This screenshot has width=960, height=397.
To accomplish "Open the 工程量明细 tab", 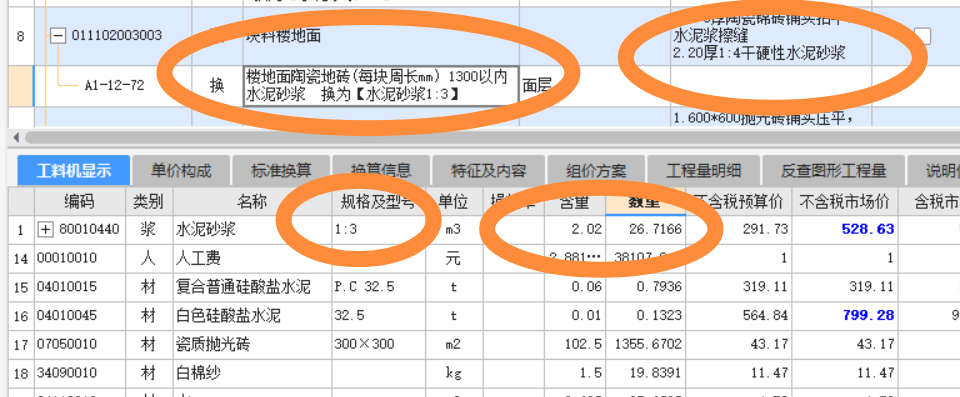I will coord(703,170).
